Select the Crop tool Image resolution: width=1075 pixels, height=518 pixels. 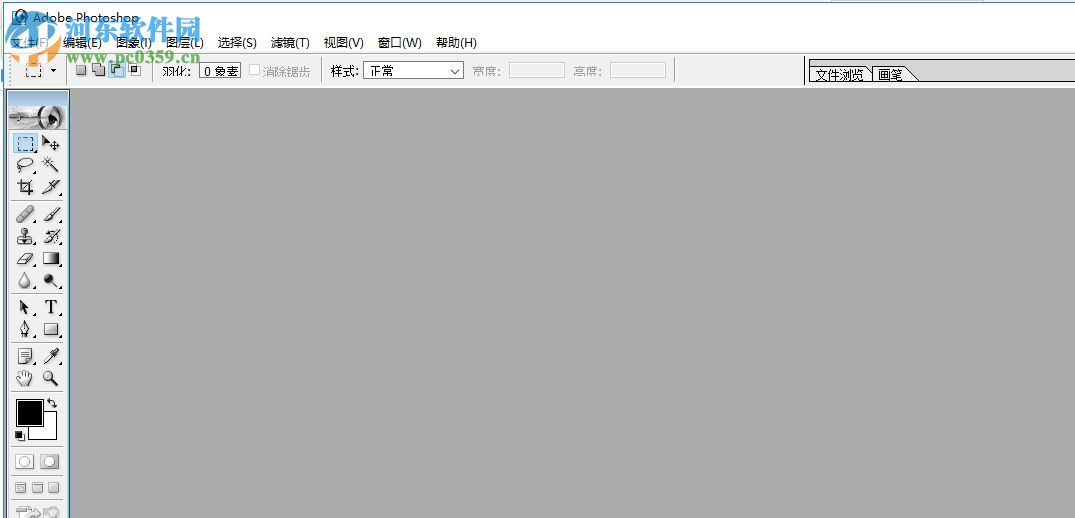pos(25,186)
